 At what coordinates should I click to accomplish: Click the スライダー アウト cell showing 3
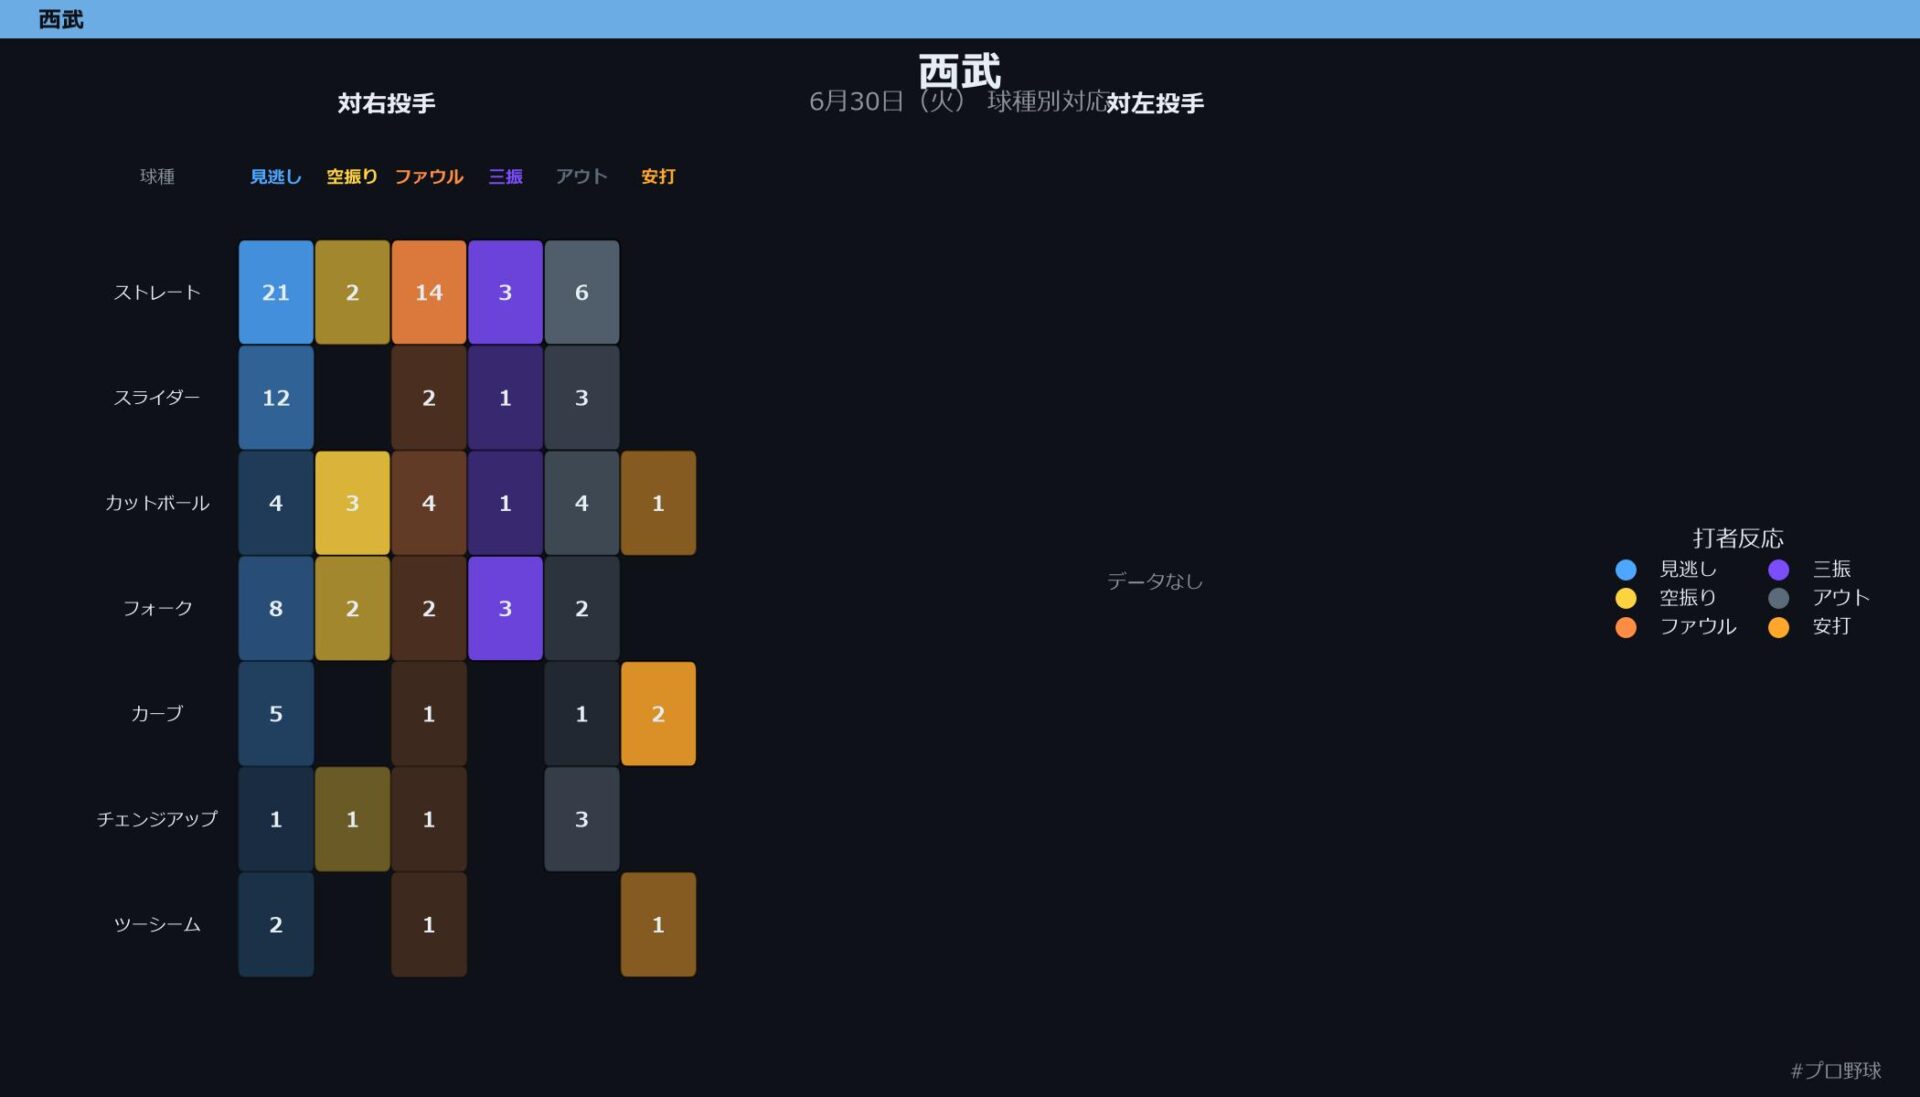(x=582, y=397)
